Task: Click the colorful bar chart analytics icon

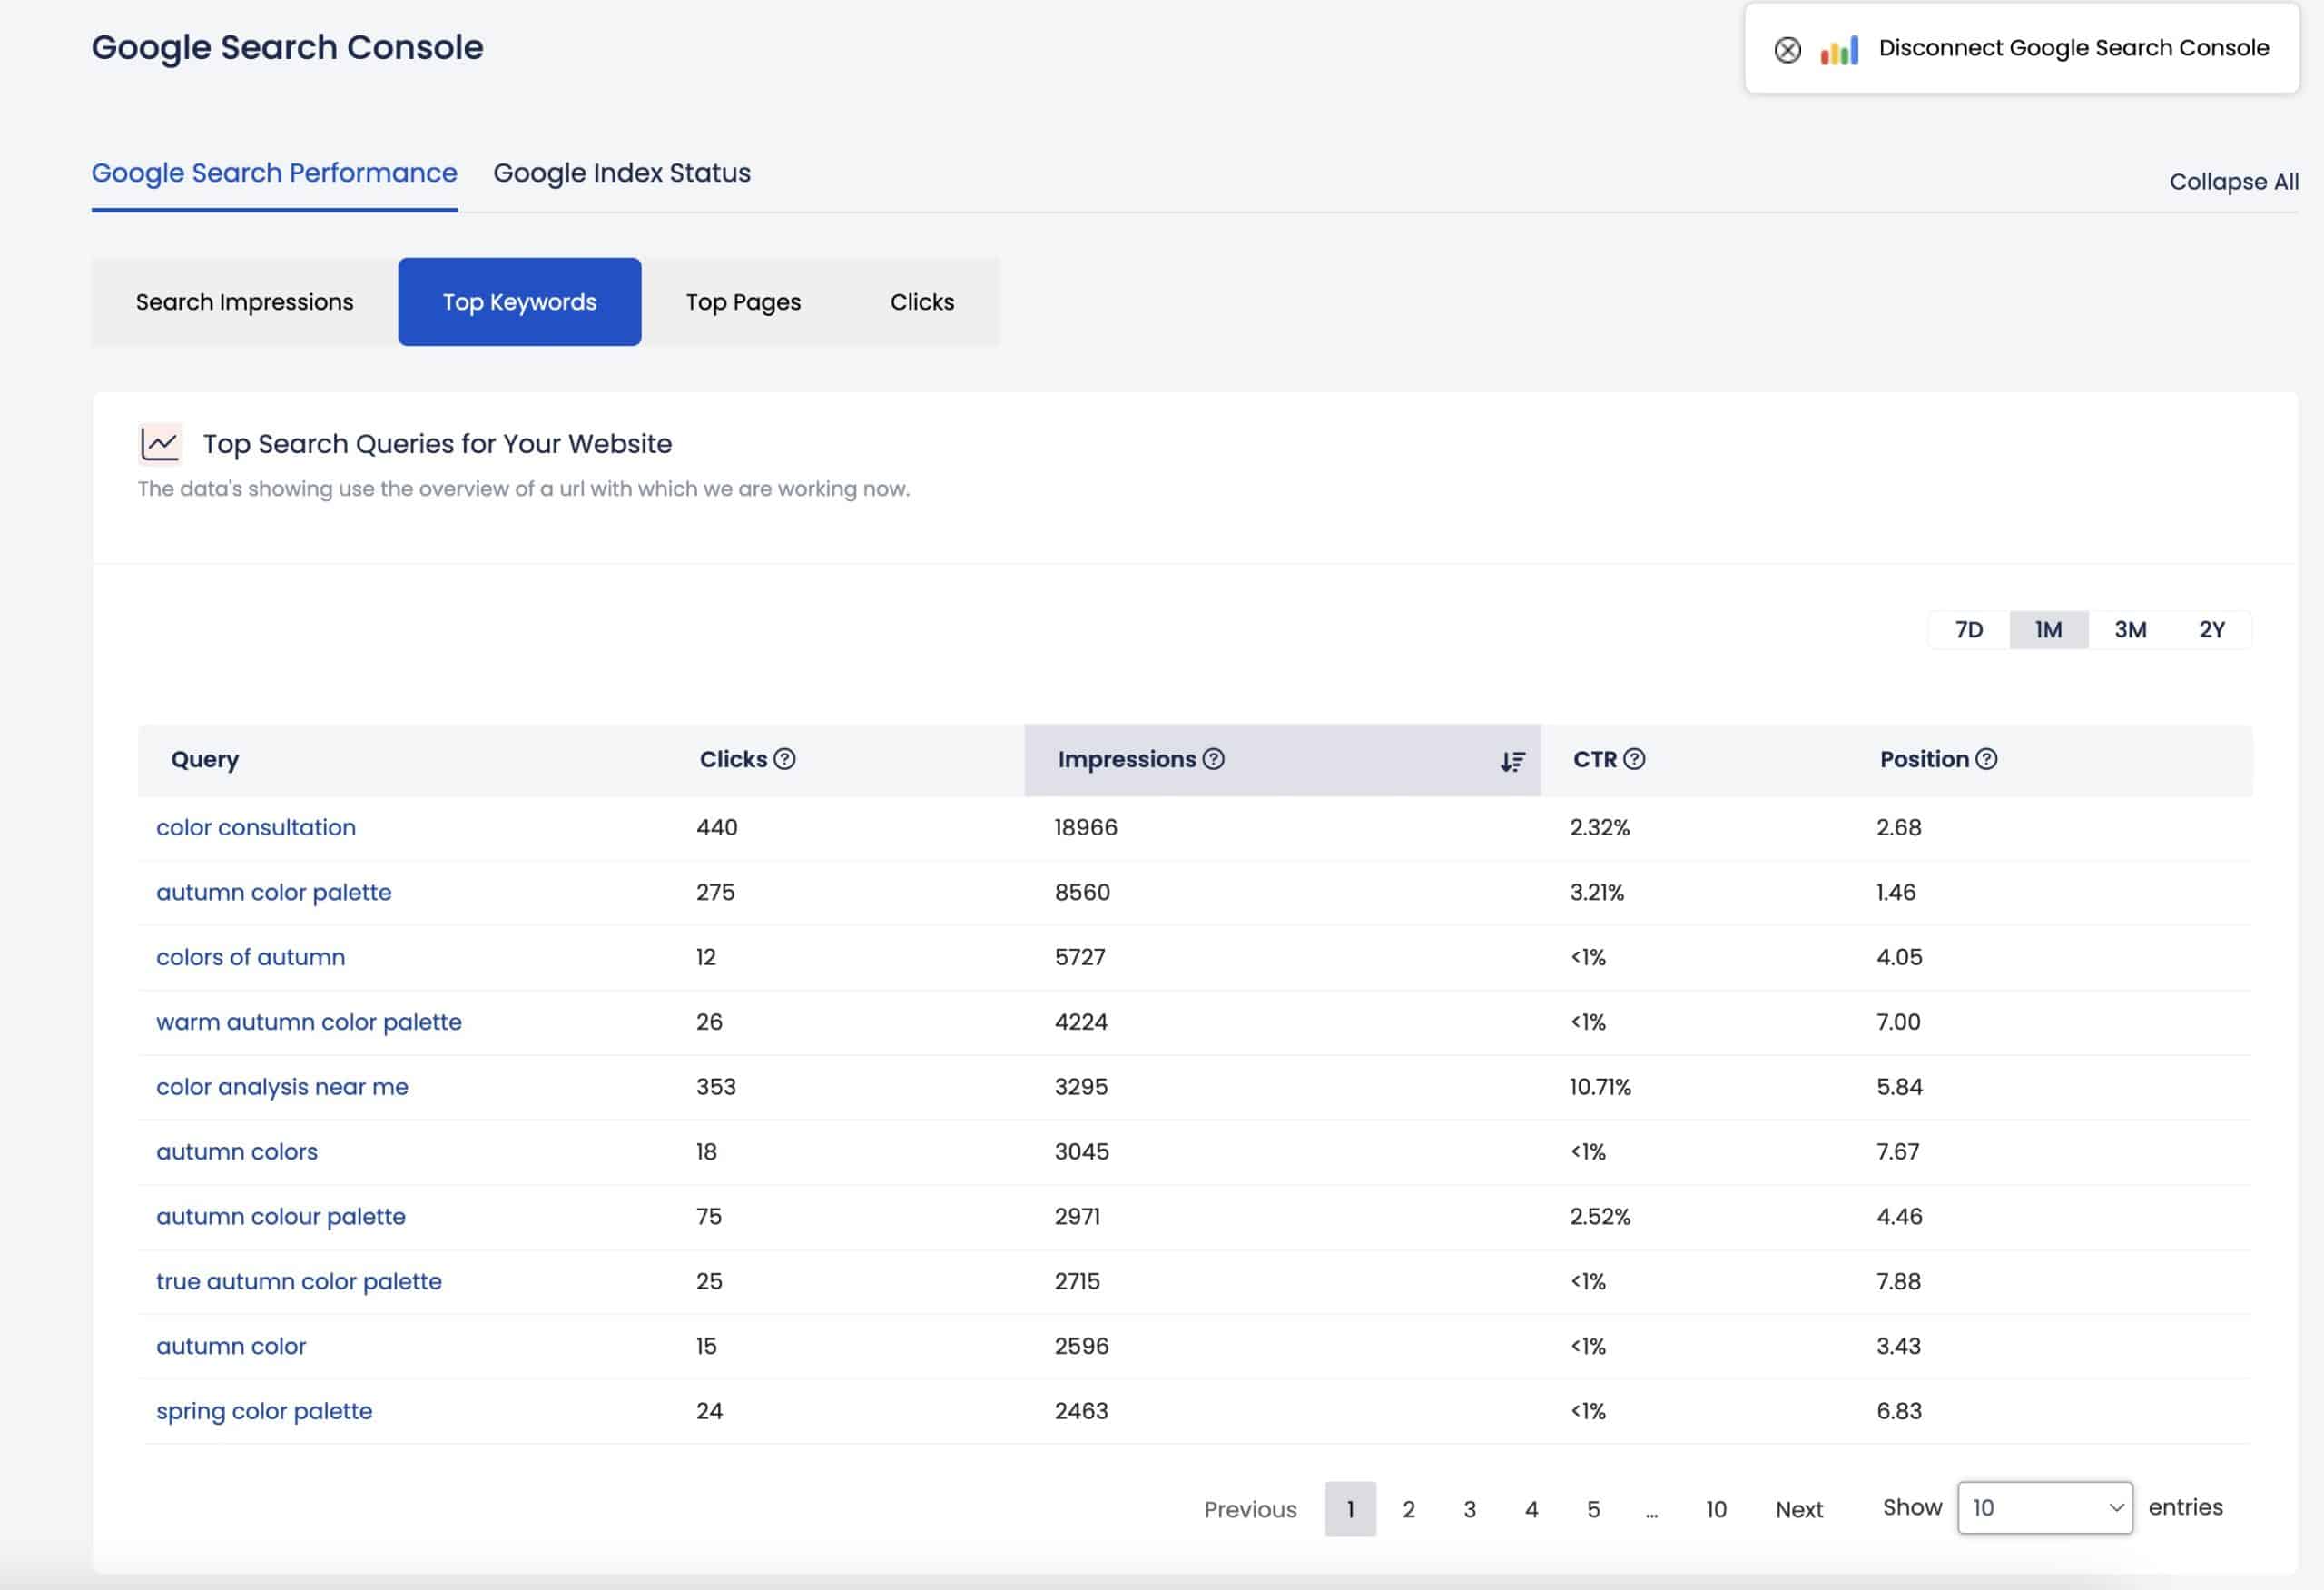Action: click(1839, 50)
